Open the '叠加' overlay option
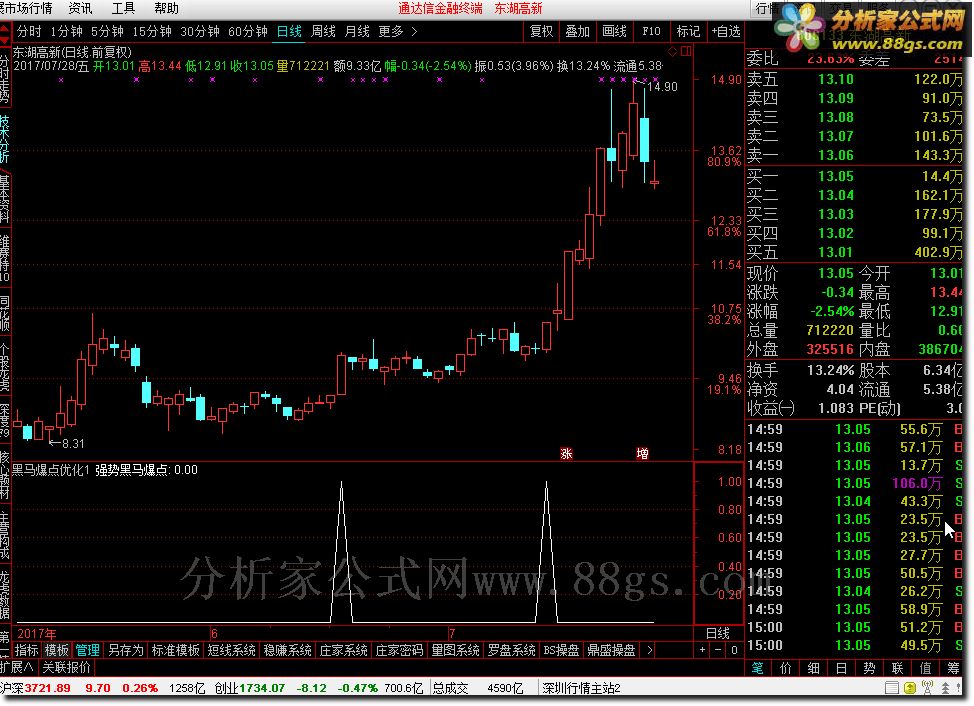This screenshot has width=974, height=706. click(578, 31)
